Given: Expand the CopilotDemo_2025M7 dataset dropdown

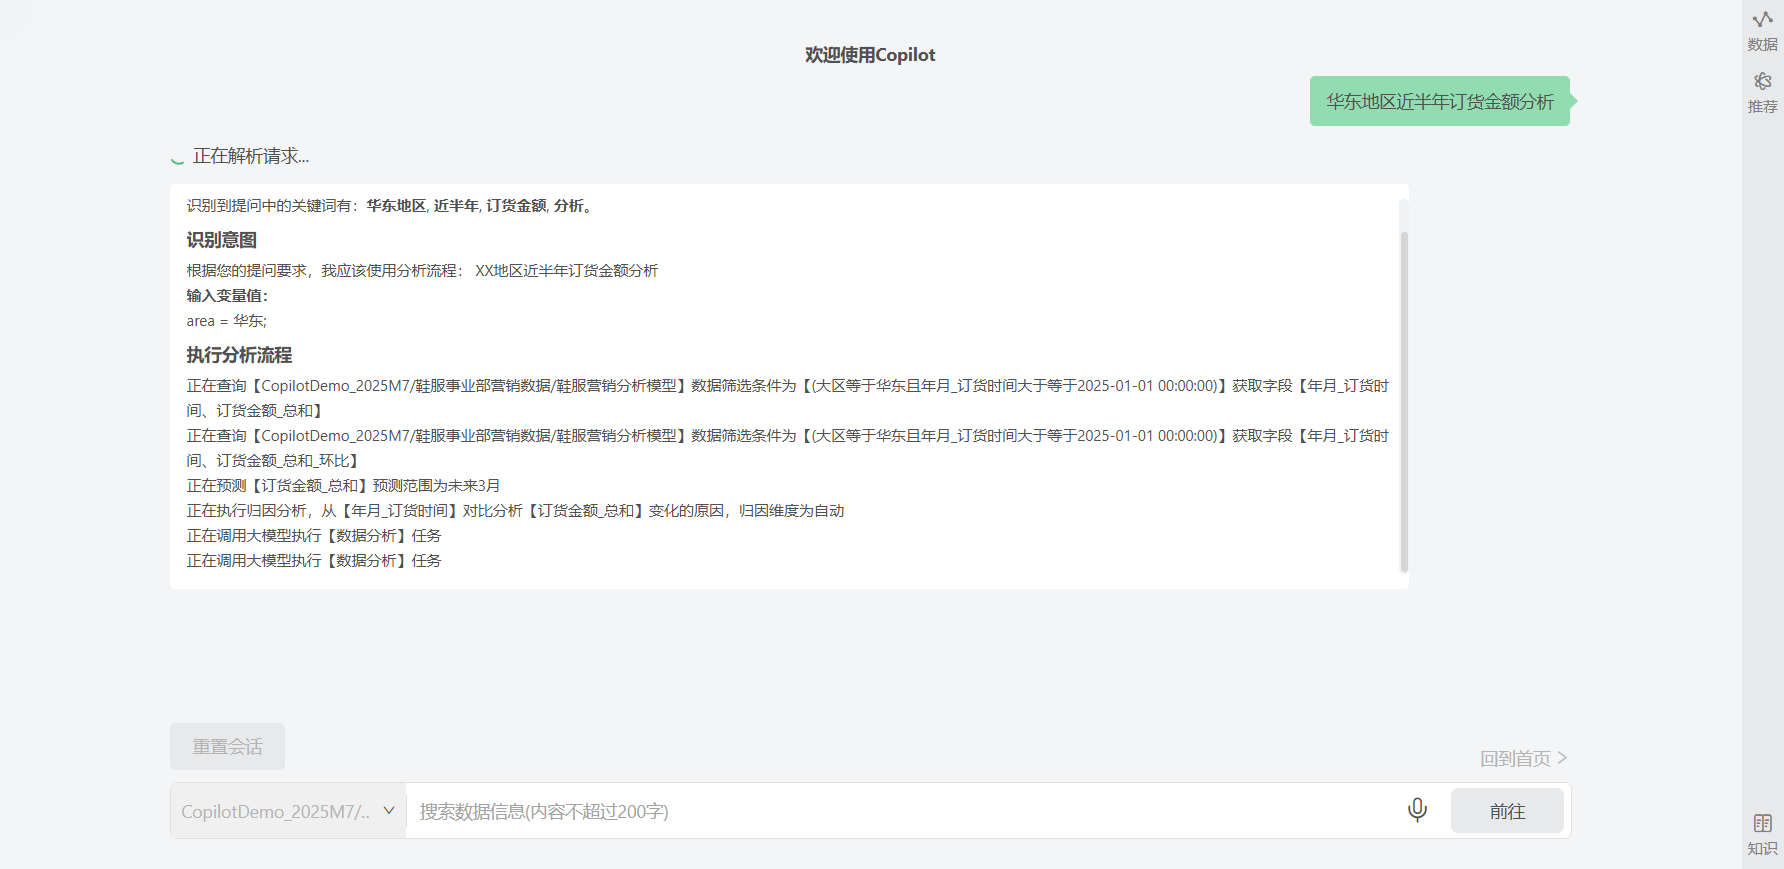Looking at the screenshot, I should [288, 811].
